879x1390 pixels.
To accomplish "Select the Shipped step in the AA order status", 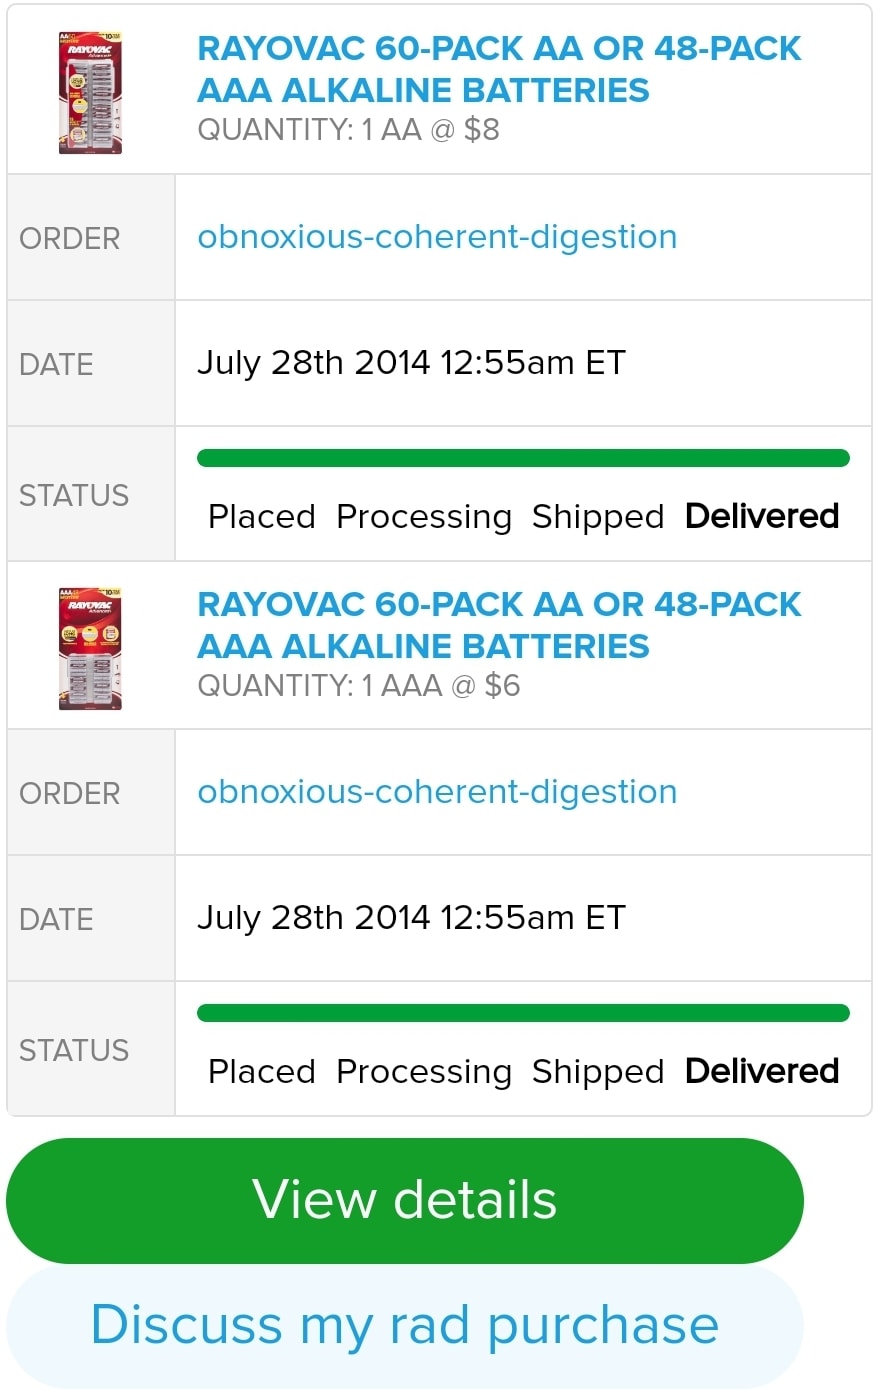I will pyautogui.click(x=597, y=517).
